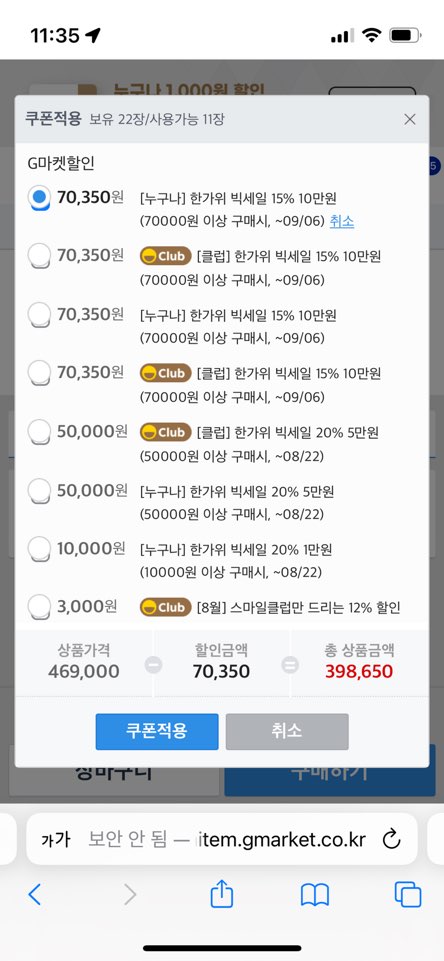This screenshot has height=961, width=444.
Task: Open the Safari share sheet icon
Action: point(221,893)
